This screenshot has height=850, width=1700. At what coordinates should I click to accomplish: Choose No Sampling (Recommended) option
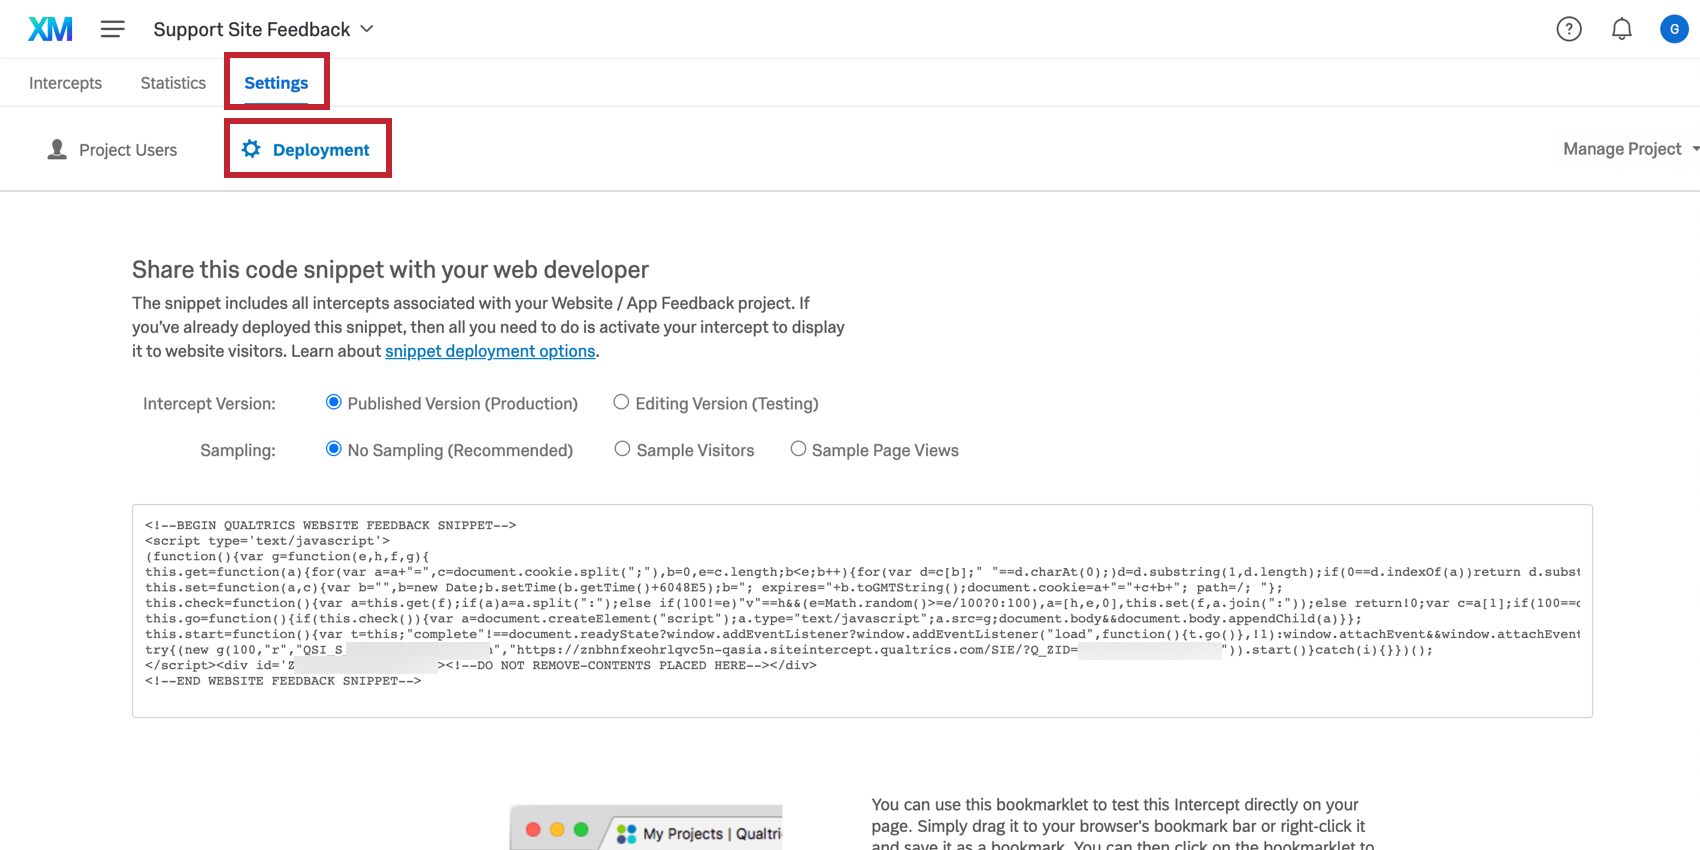334,449
